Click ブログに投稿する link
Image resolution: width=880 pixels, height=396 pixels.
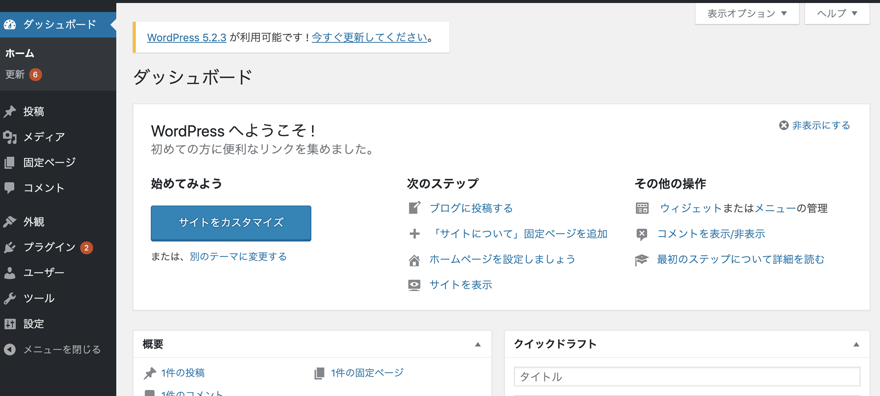[x=471, y=208]
